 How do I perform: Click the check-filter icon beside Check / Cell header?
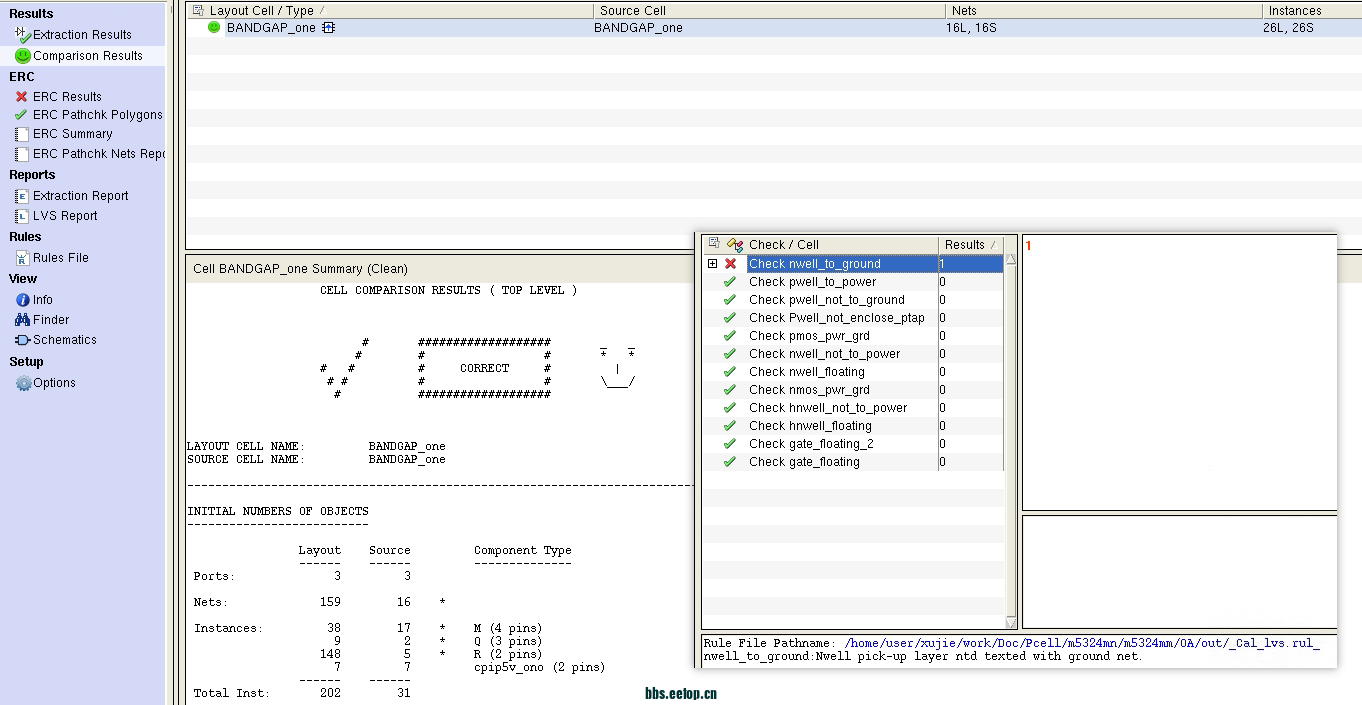735,244
